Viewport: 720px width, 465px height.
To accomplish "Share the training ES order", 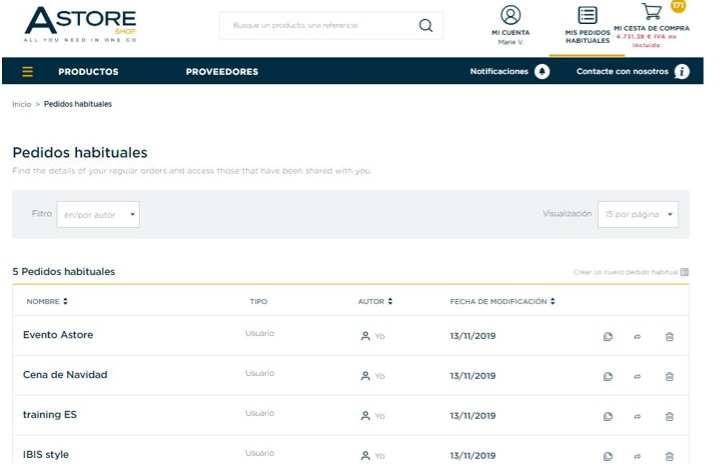I will pyautogui.click(x=637, y=416).
